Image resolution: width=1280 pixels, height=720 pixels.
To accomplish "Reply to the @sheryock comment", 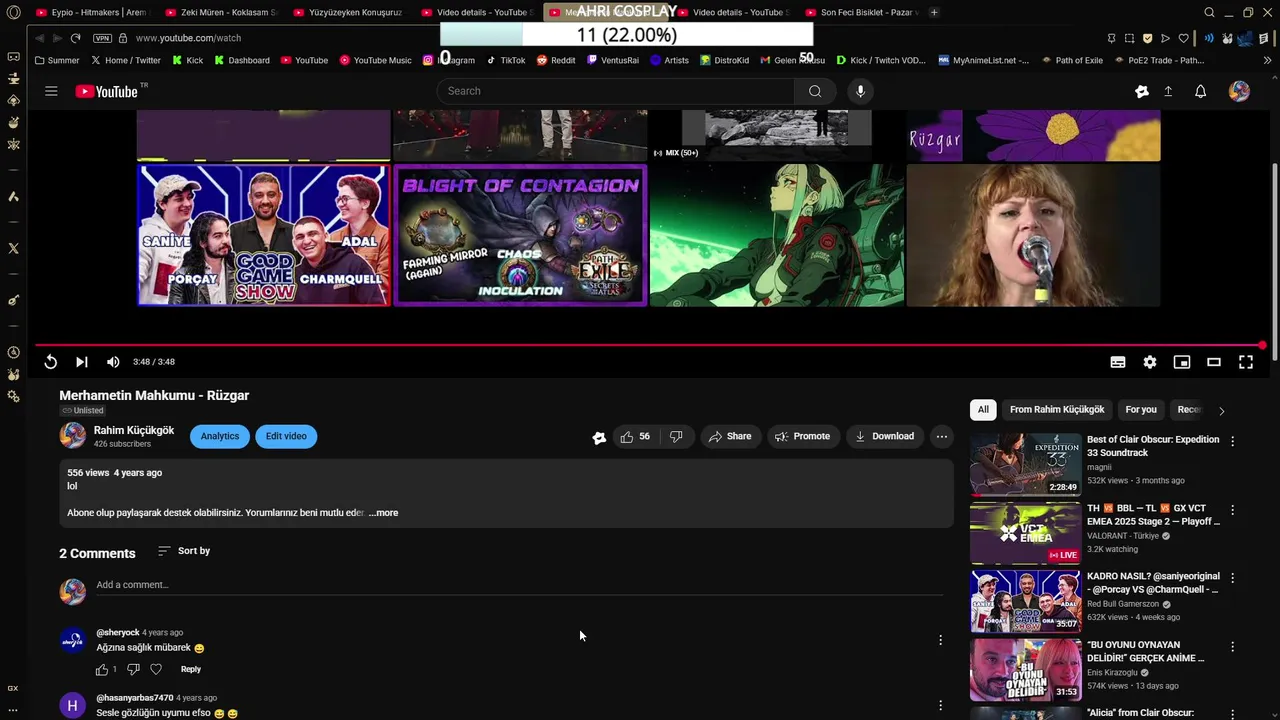I will (x=191, y=669).
